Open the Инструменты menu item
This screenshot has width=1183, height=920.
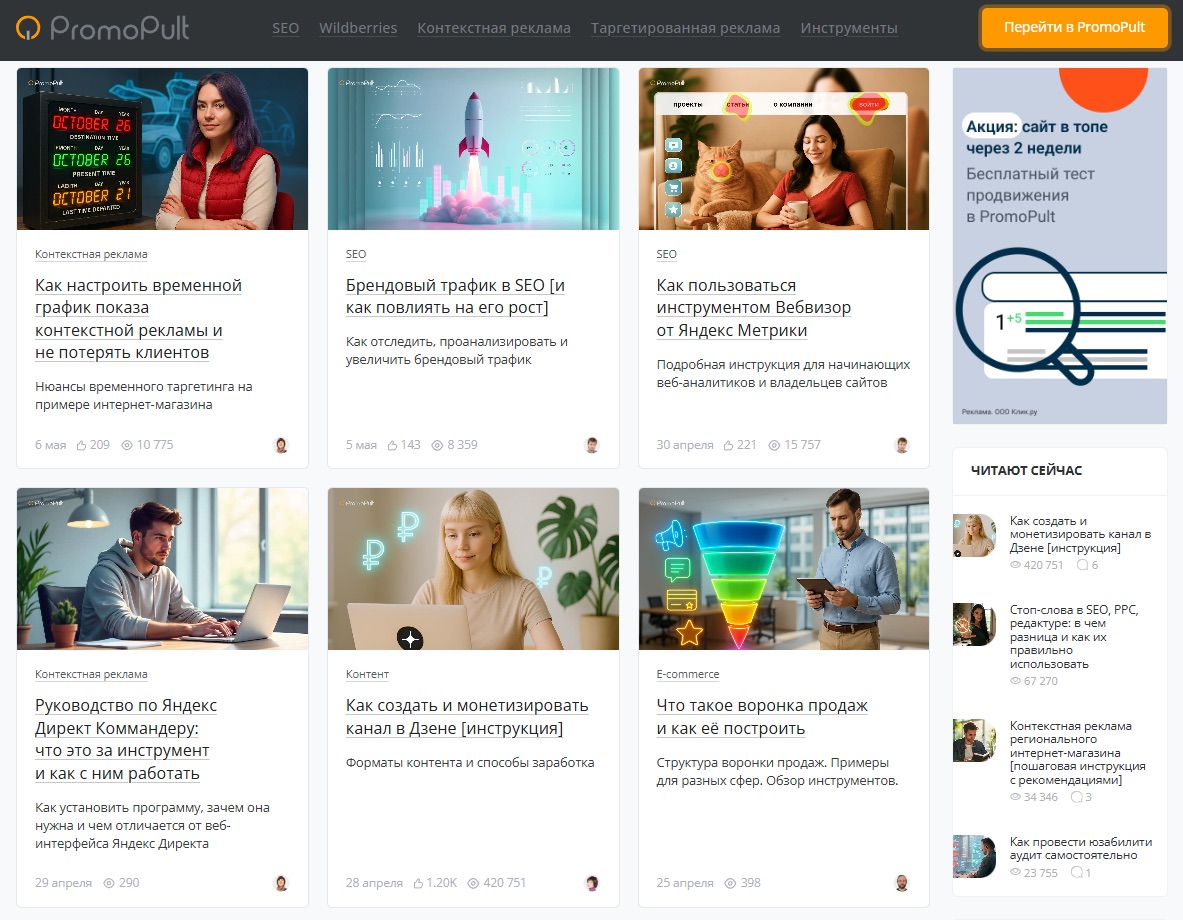(849, 28)
